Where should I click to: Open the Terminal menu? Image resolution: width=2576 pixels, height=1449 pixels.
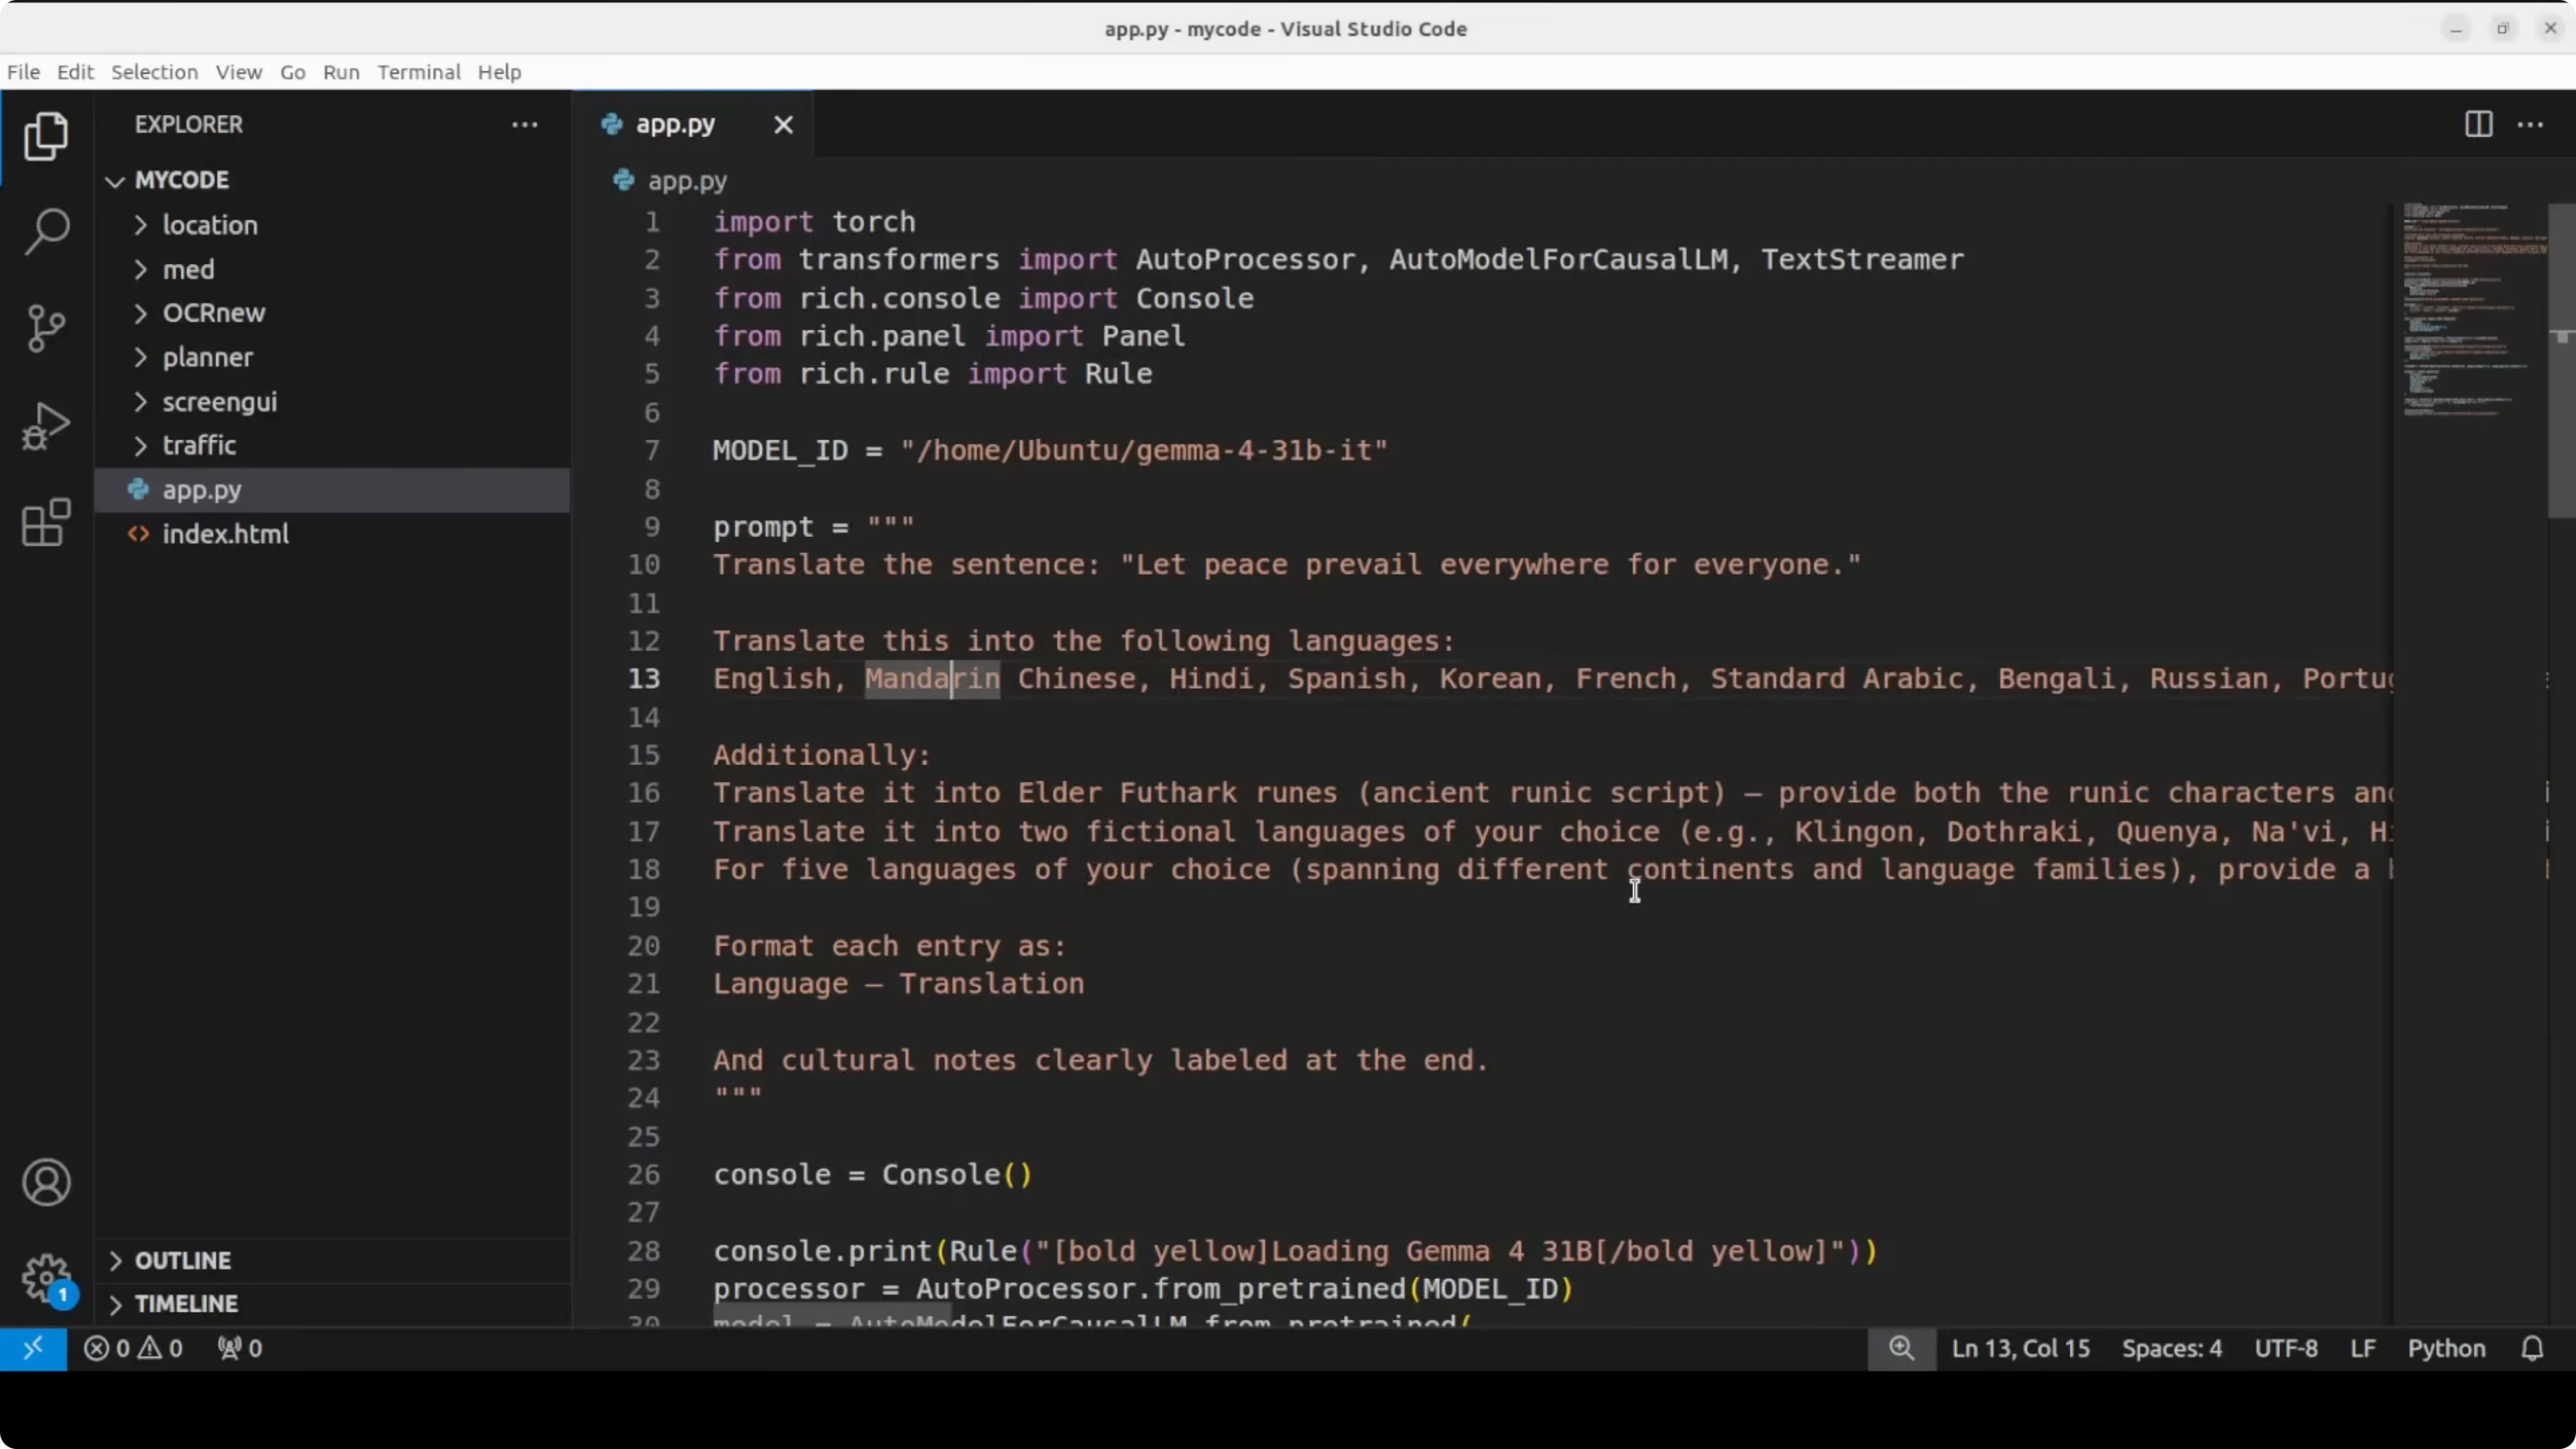(418, 72)
